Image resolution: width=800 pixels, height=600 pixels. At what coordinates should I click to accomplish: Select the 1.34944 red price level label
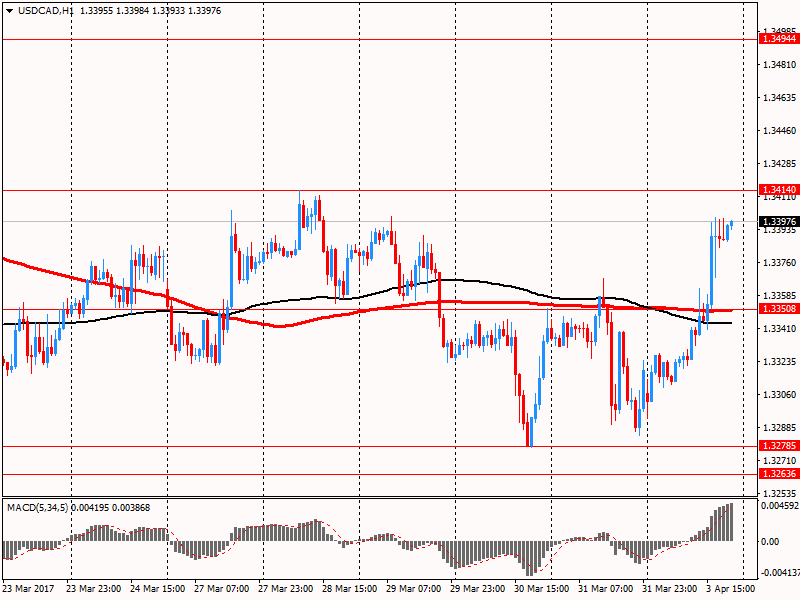click(779, 39)
